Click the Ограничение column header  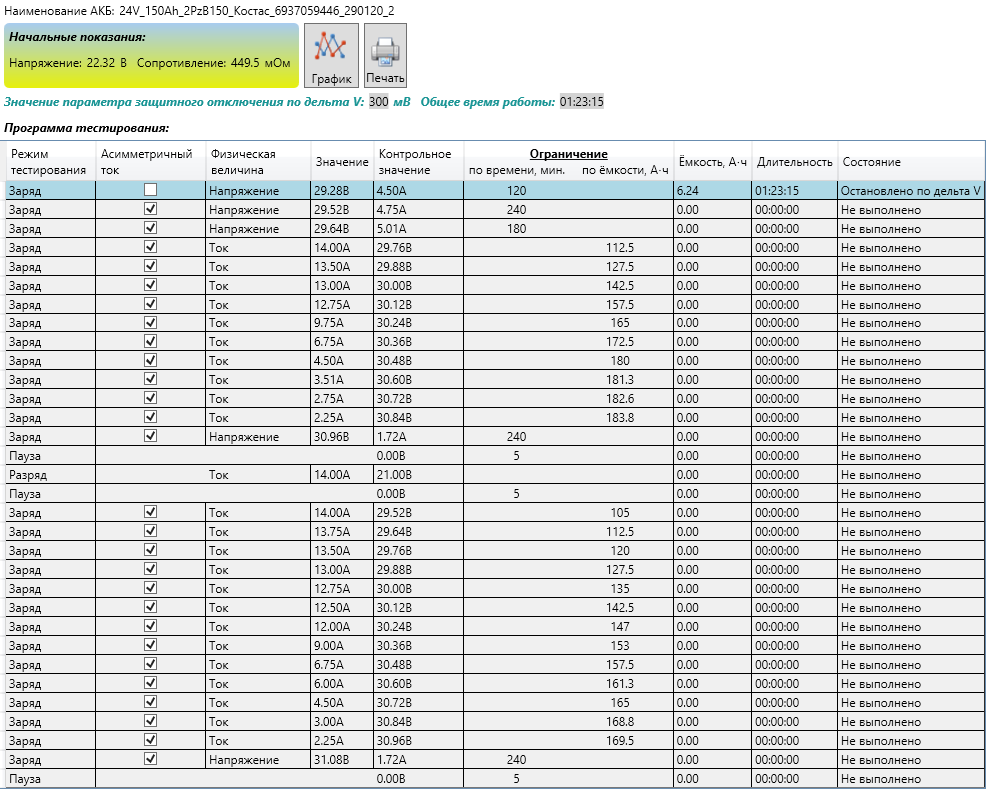[568, 154]
